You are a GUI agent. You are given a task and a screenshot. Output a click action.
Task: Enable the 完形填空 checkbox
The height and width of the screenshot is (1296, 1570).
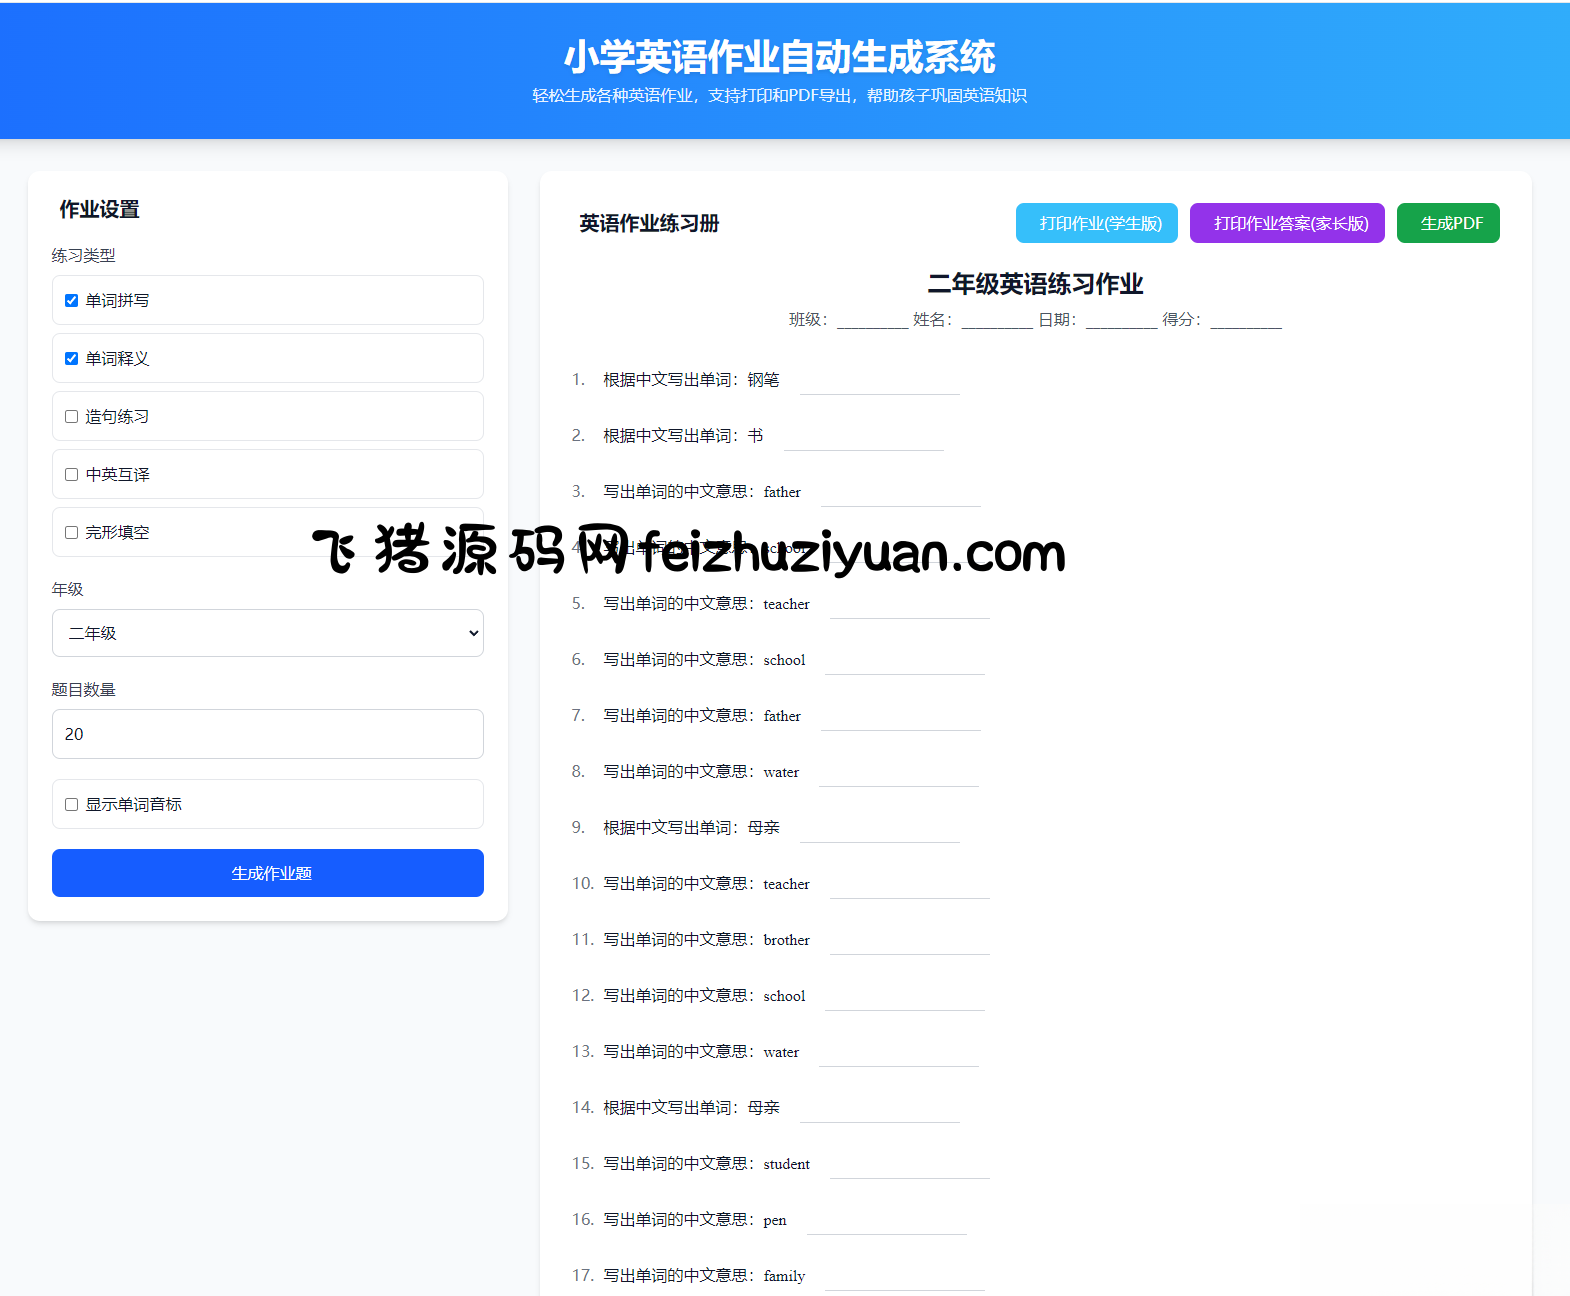(71, 532)
